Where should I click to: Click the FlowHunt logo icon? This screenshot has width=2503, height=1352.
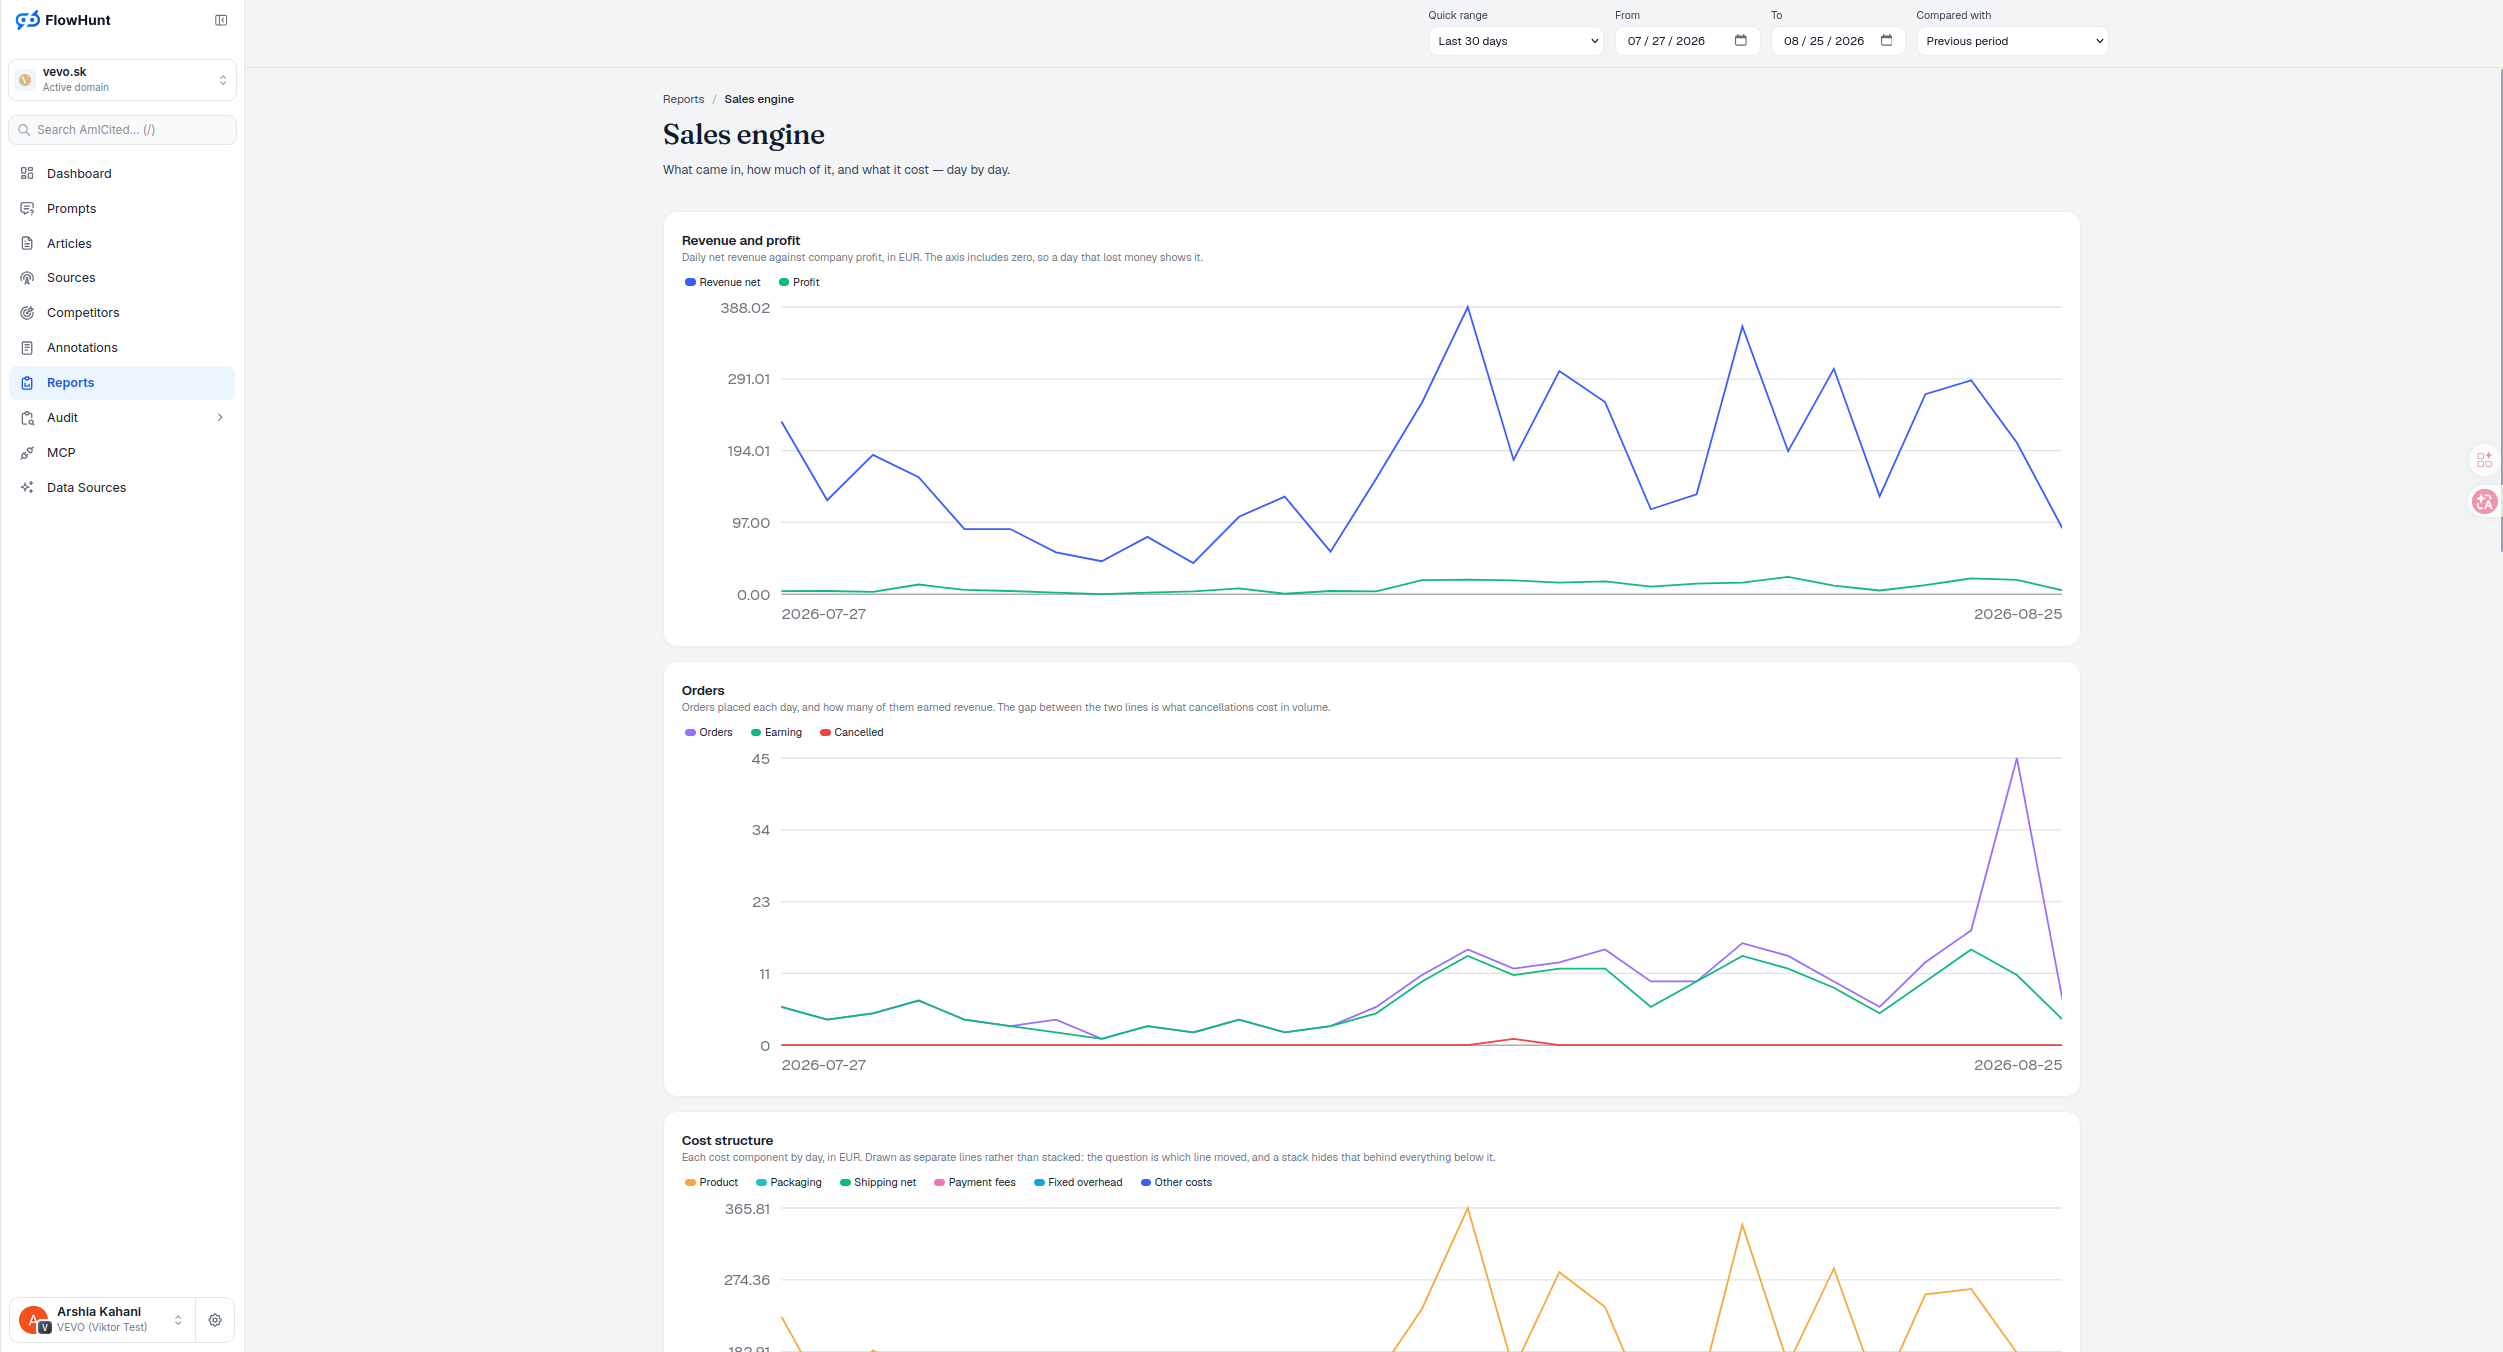tap(27, 20)
